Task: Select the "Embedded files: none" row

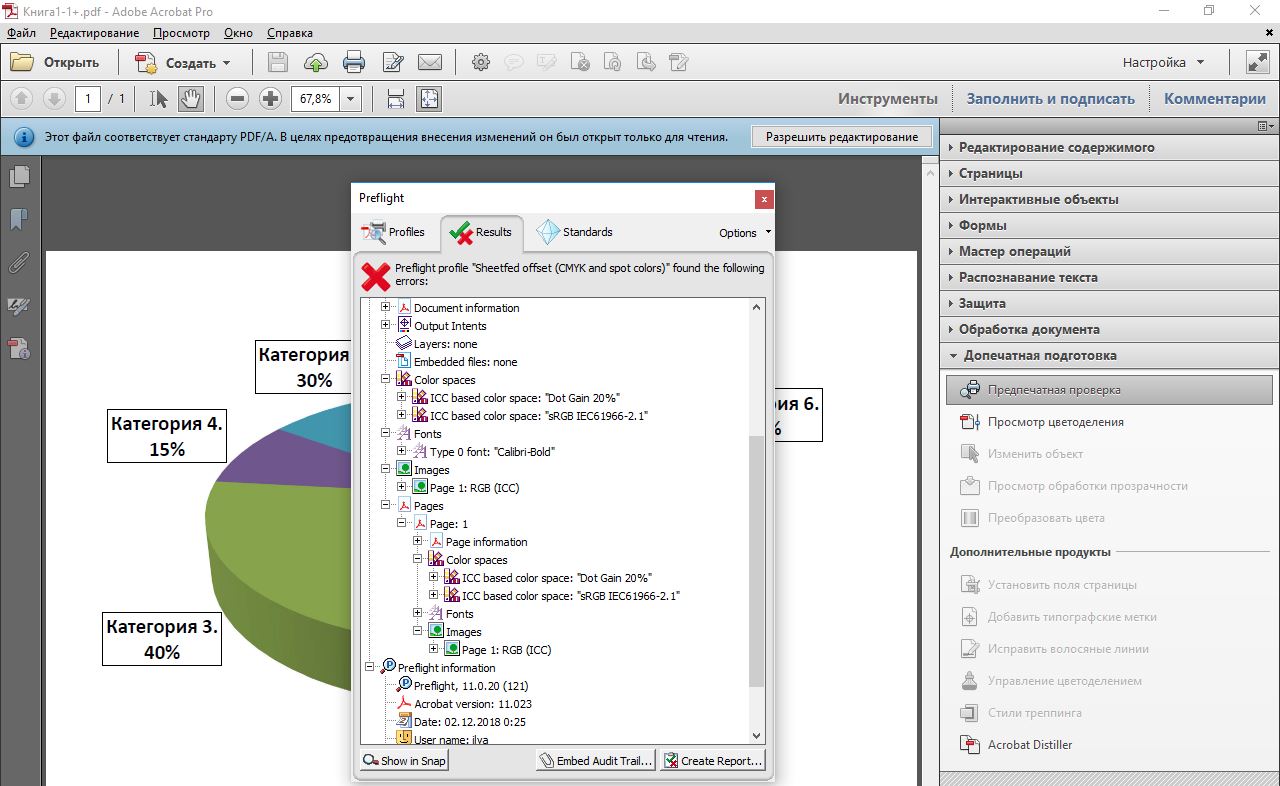Action: [456, 362]
